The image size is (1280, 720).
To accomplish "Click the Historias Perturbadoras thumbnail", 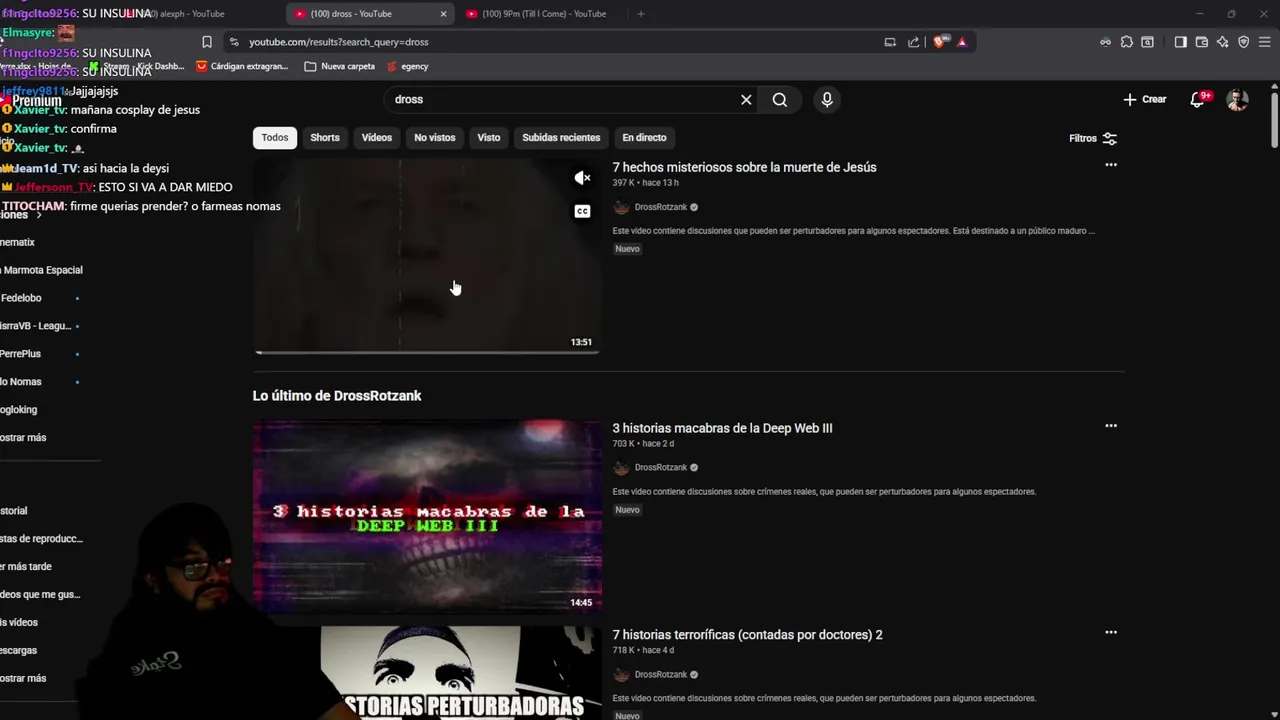I will [x=460, y=673].
